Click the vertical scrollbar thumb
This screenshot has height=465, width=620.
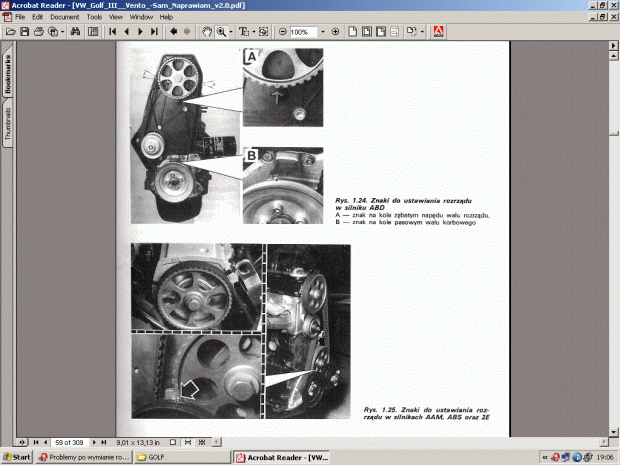[x=613, y=134]
